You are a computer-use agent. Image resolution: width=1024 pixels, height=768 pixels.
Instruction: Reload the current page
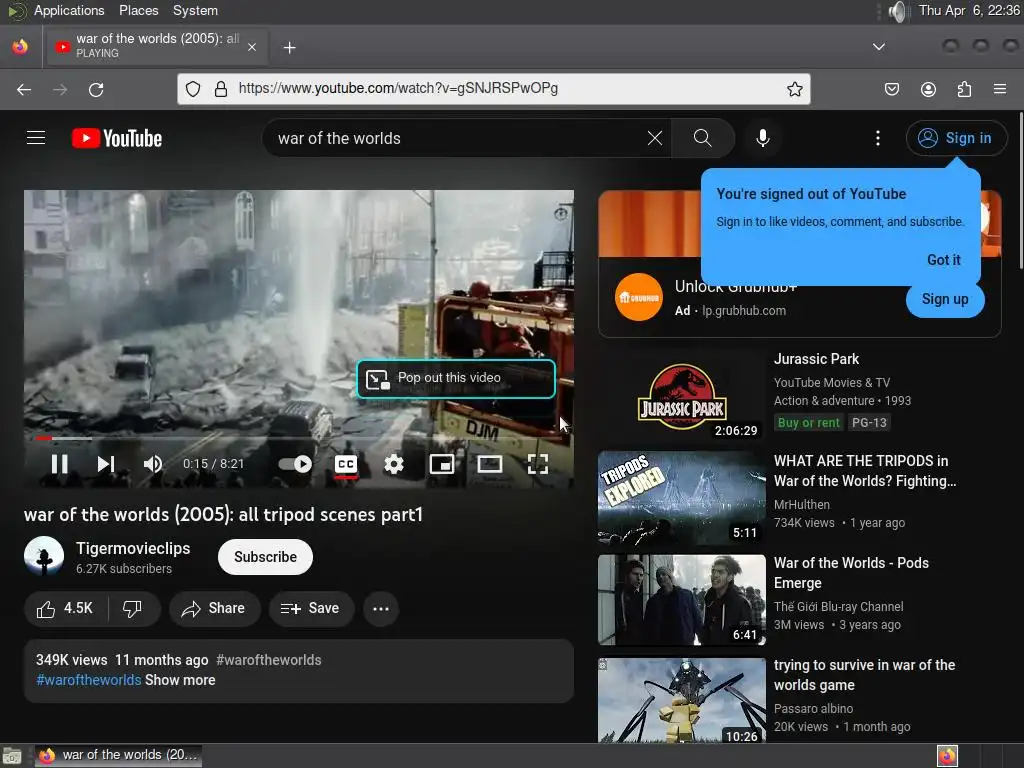[x=96, y=89]
